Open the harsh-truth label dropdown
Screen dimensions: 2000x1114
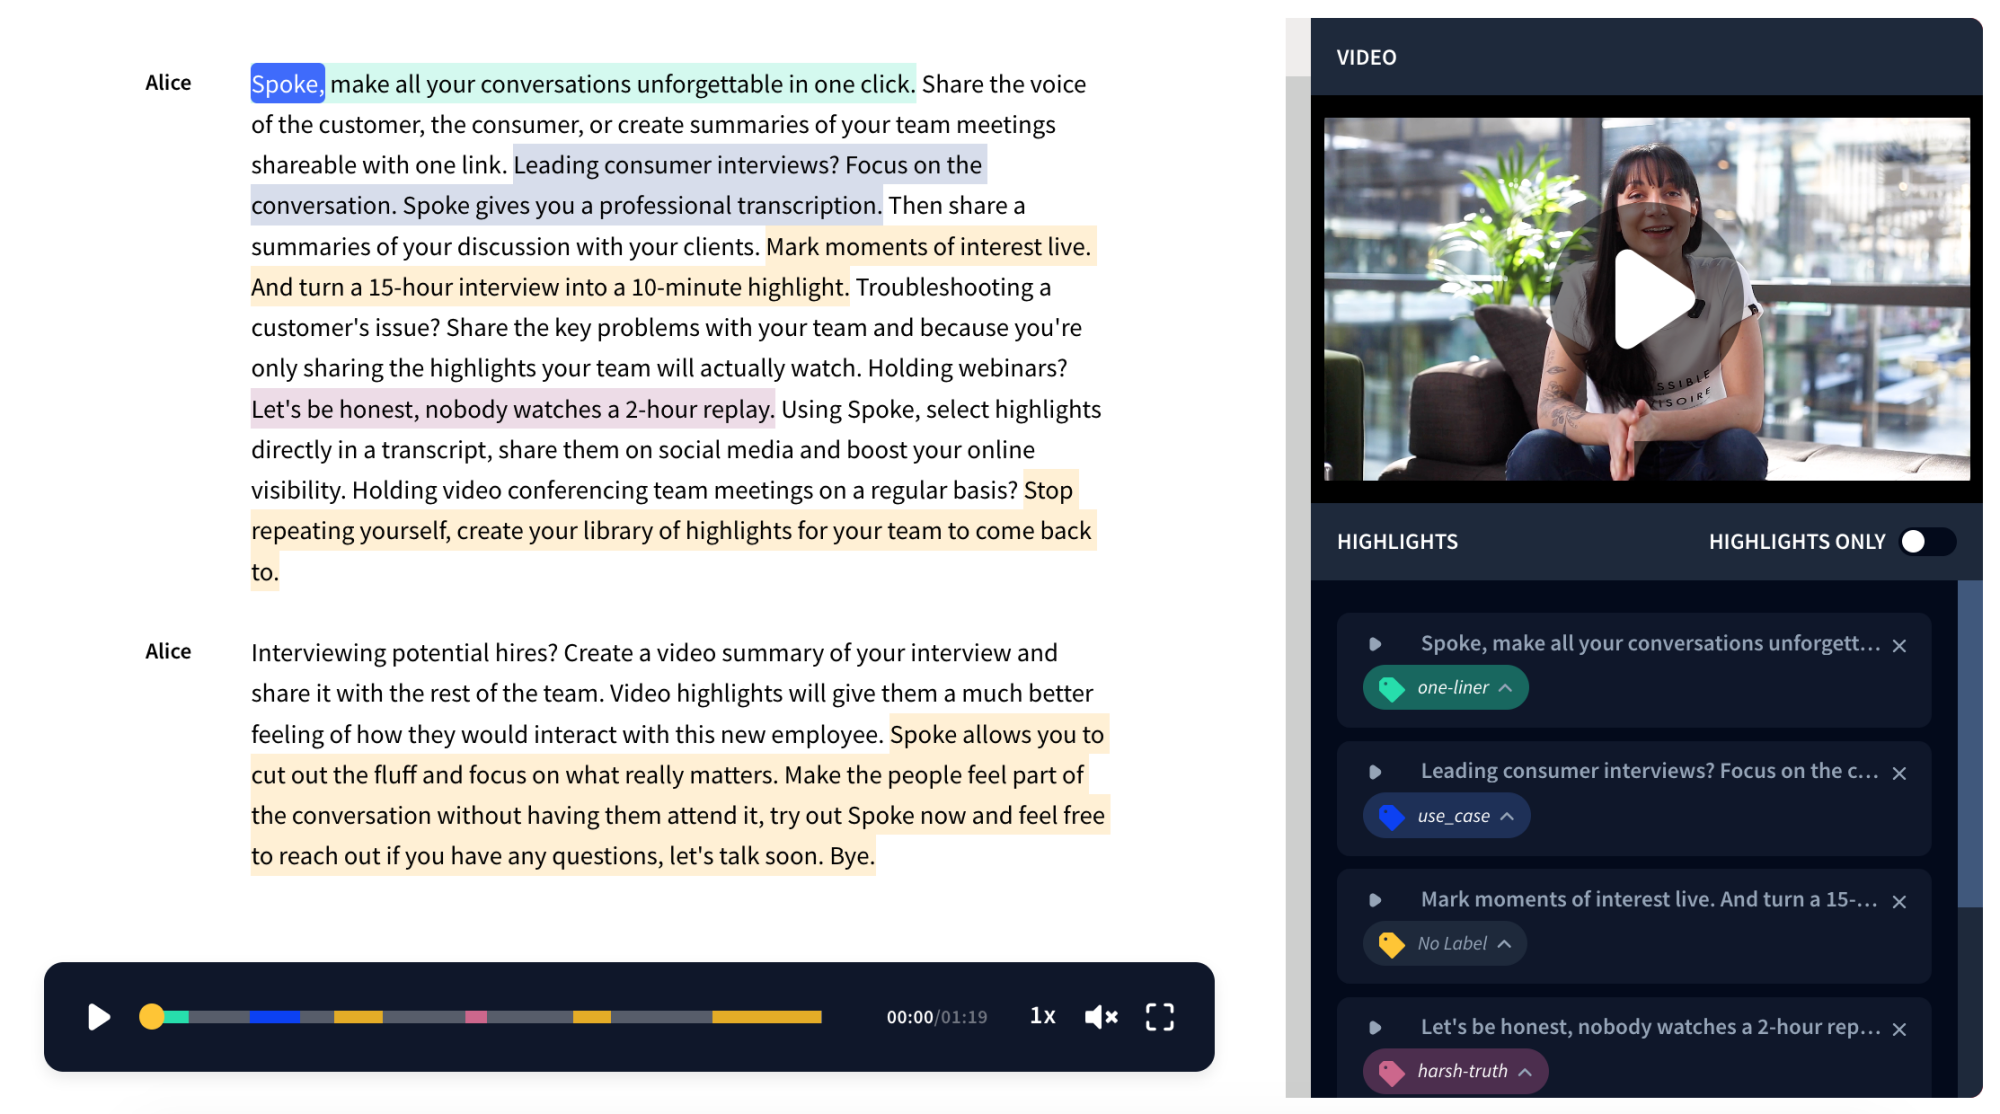(x=1455, y=1071)
